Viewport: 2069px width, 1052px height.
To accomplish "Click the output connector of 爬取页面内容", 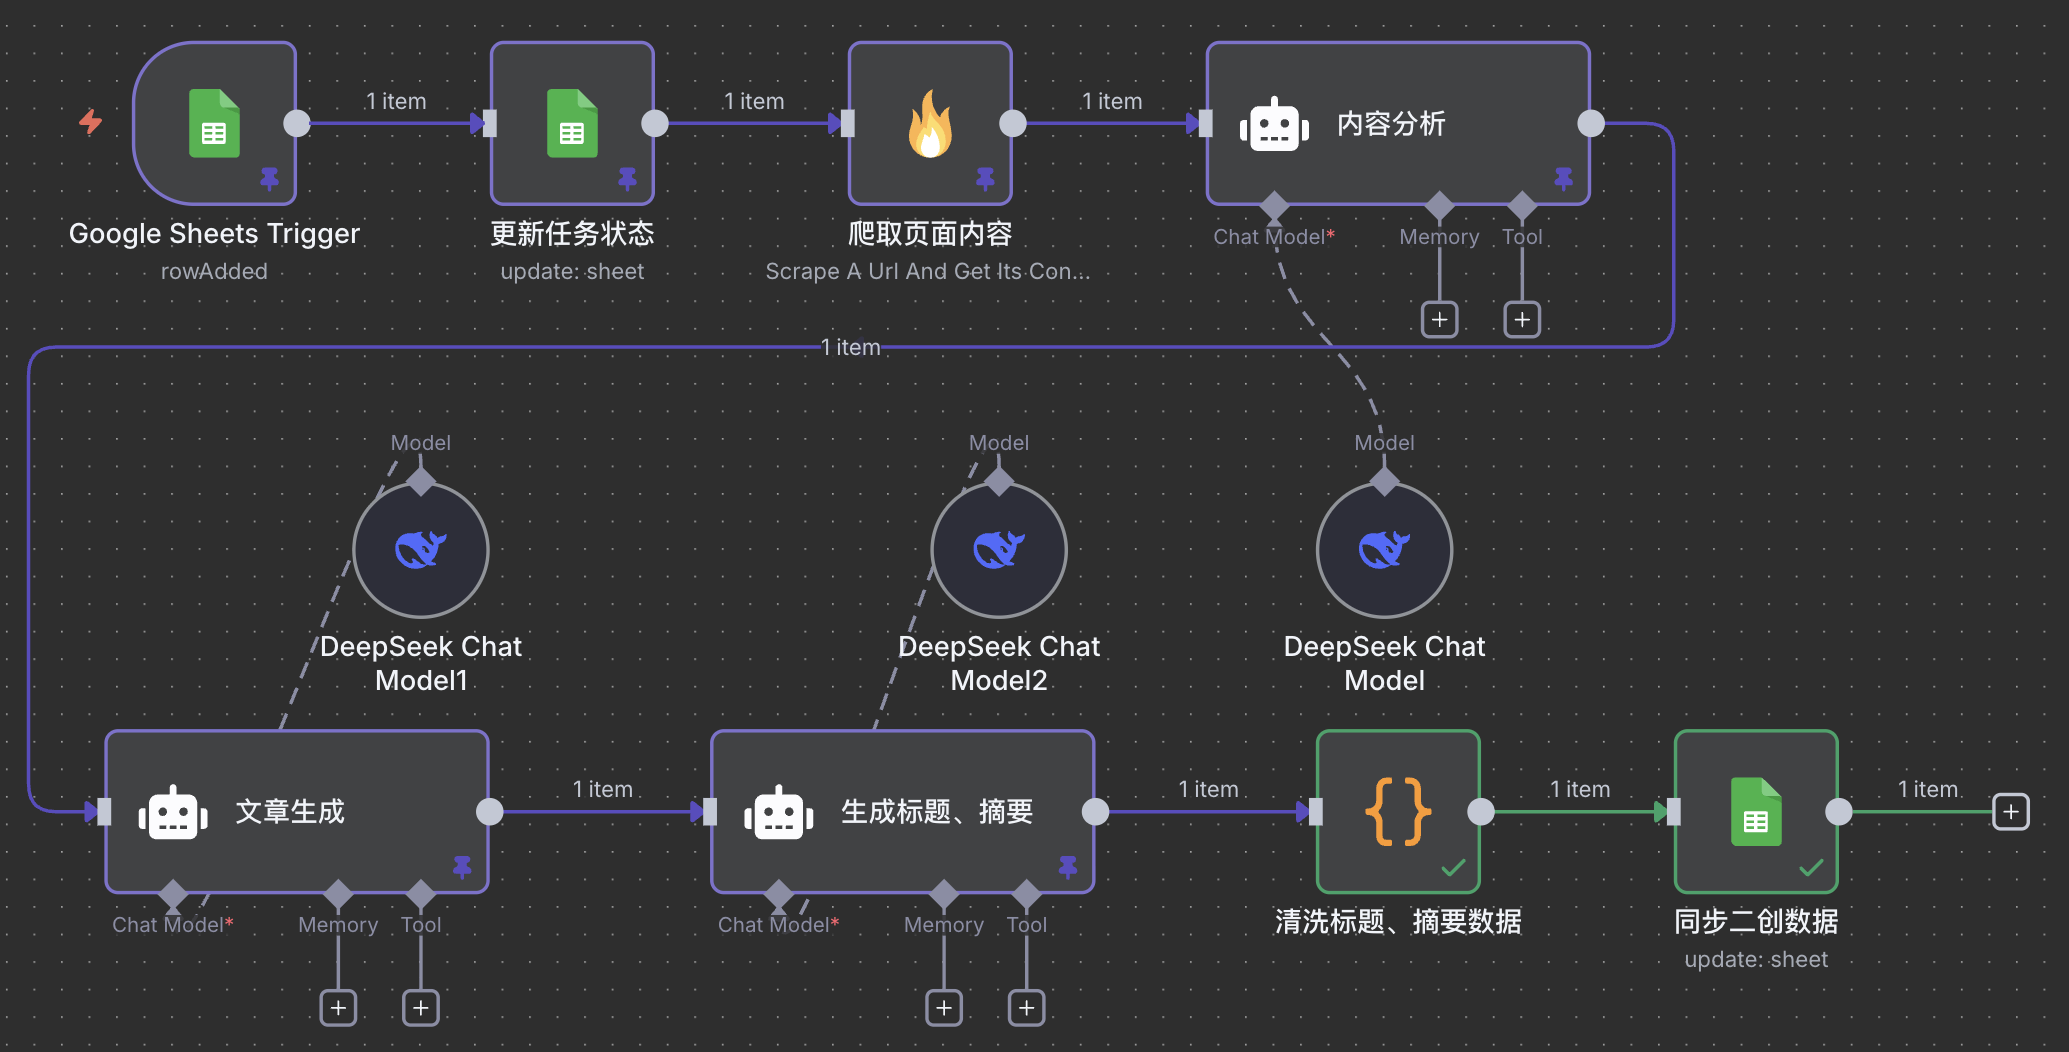I will (x=1013, y=124).
